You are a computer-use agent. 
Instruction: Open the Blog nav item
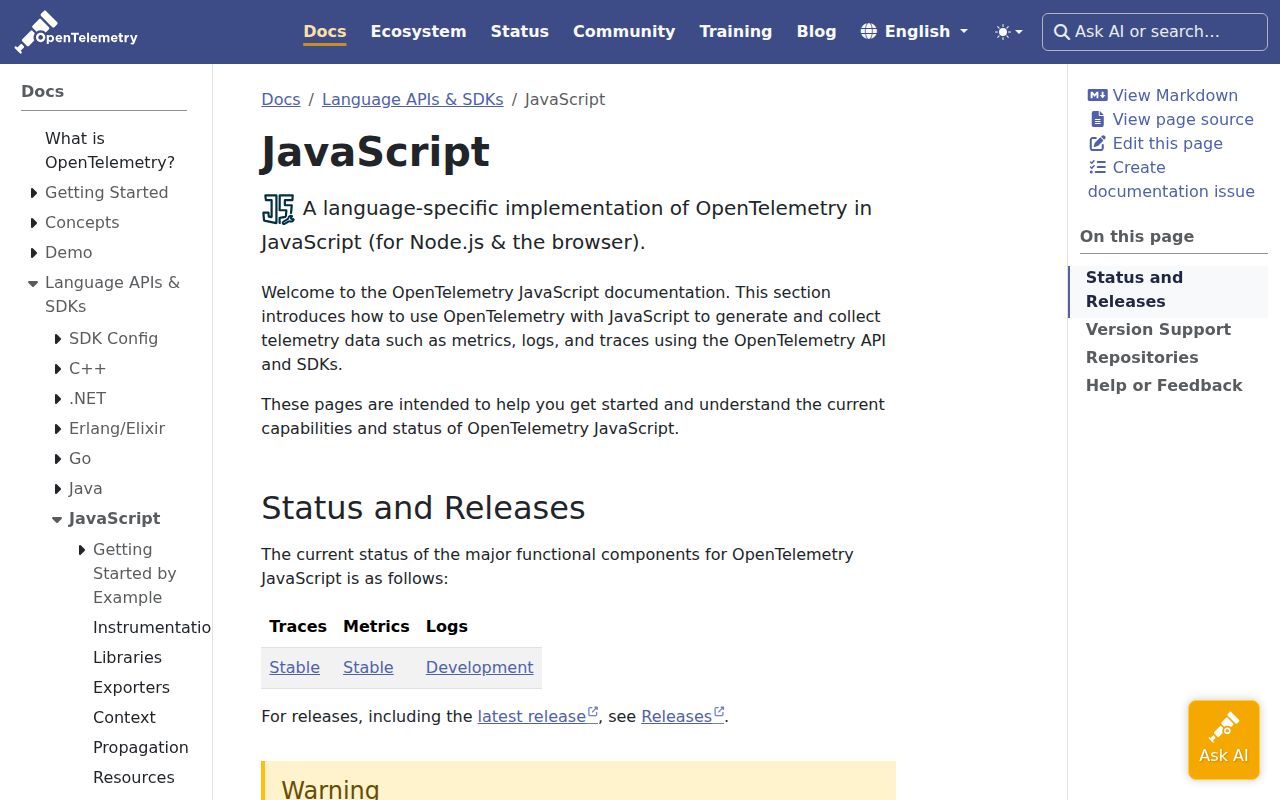(816, 32)
